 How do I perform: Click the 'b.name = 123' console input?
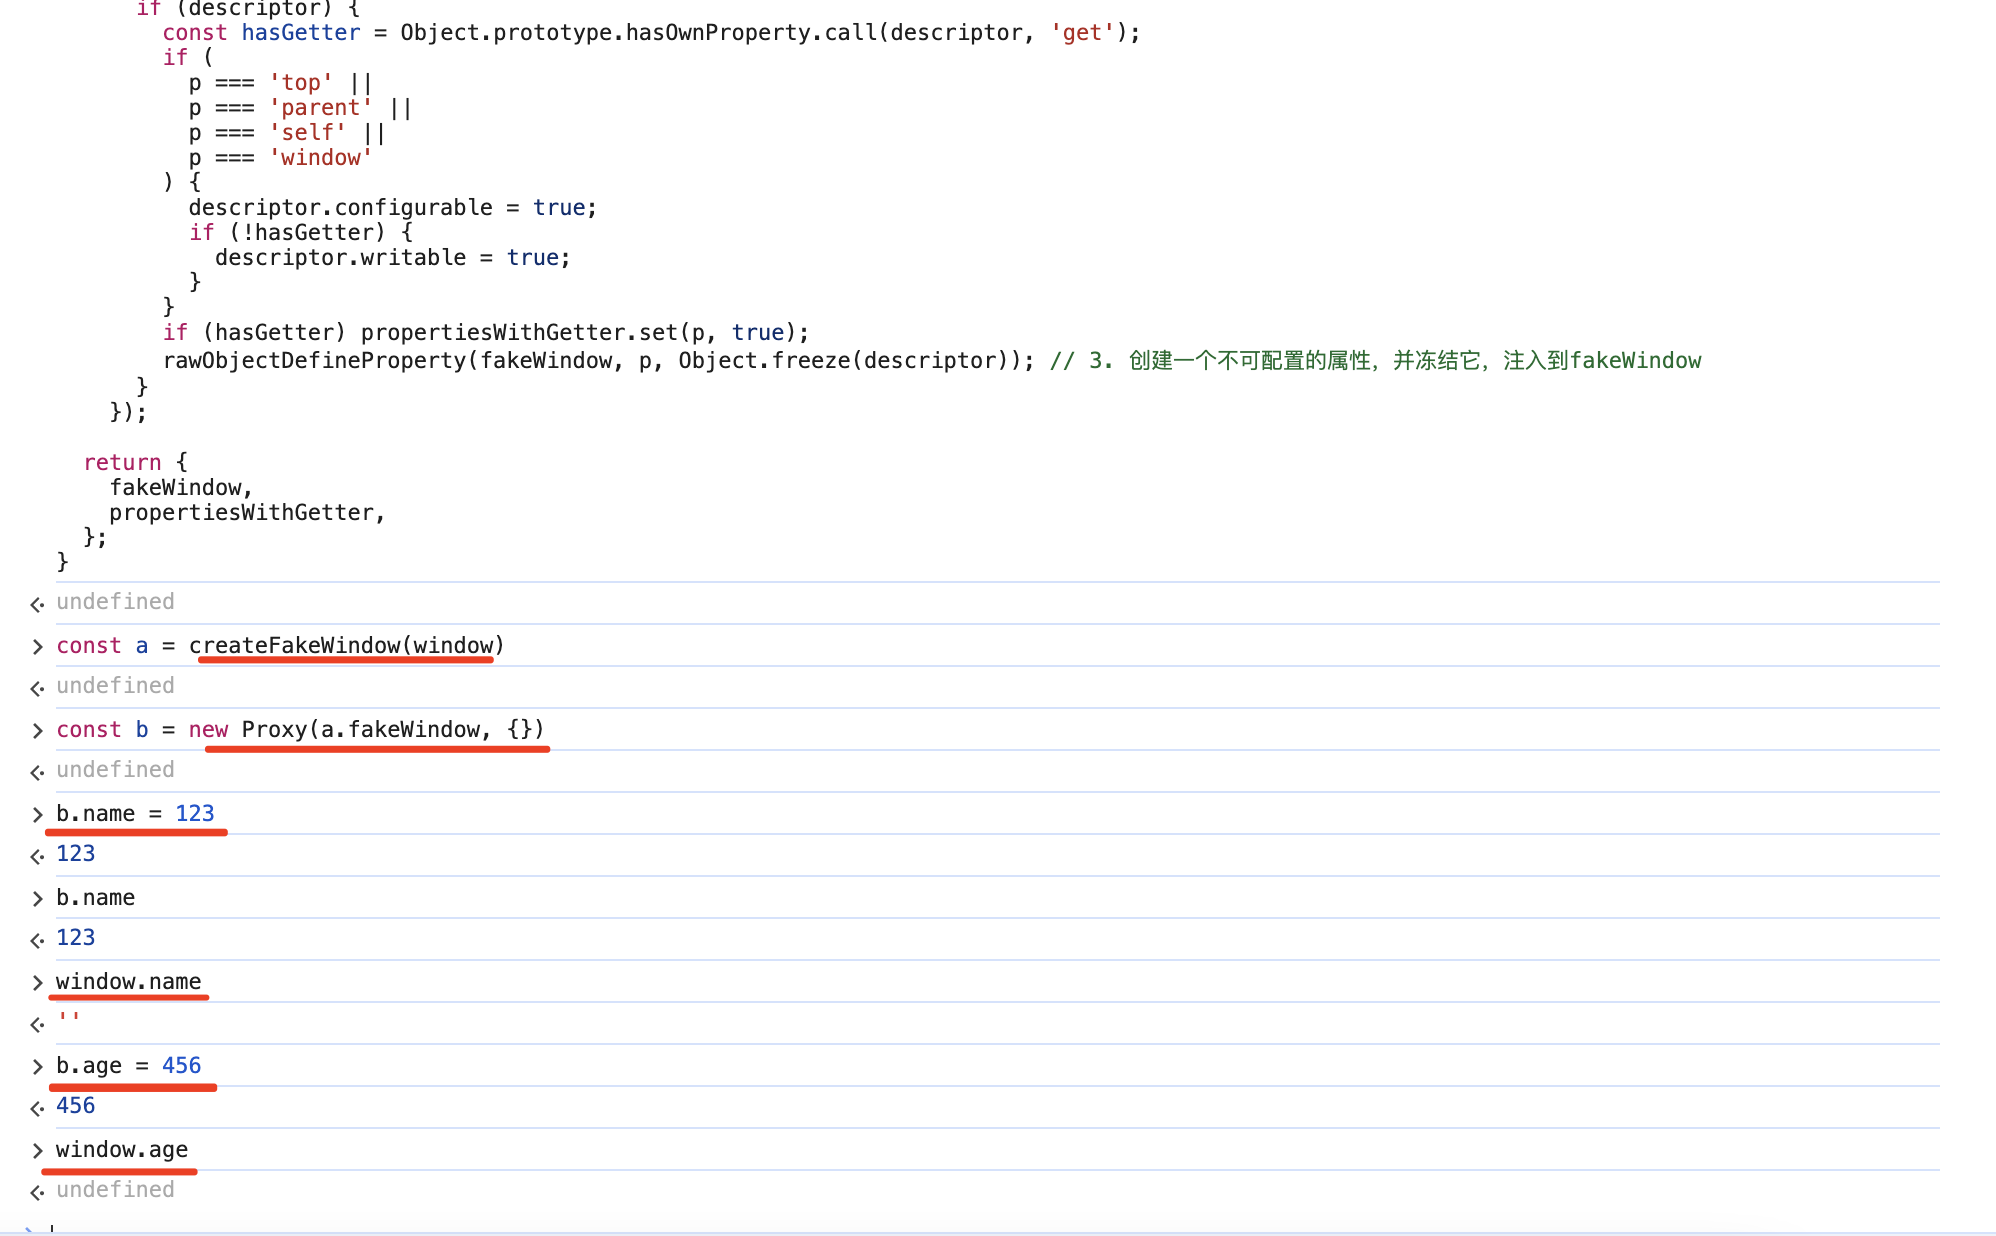click(135, 814)
